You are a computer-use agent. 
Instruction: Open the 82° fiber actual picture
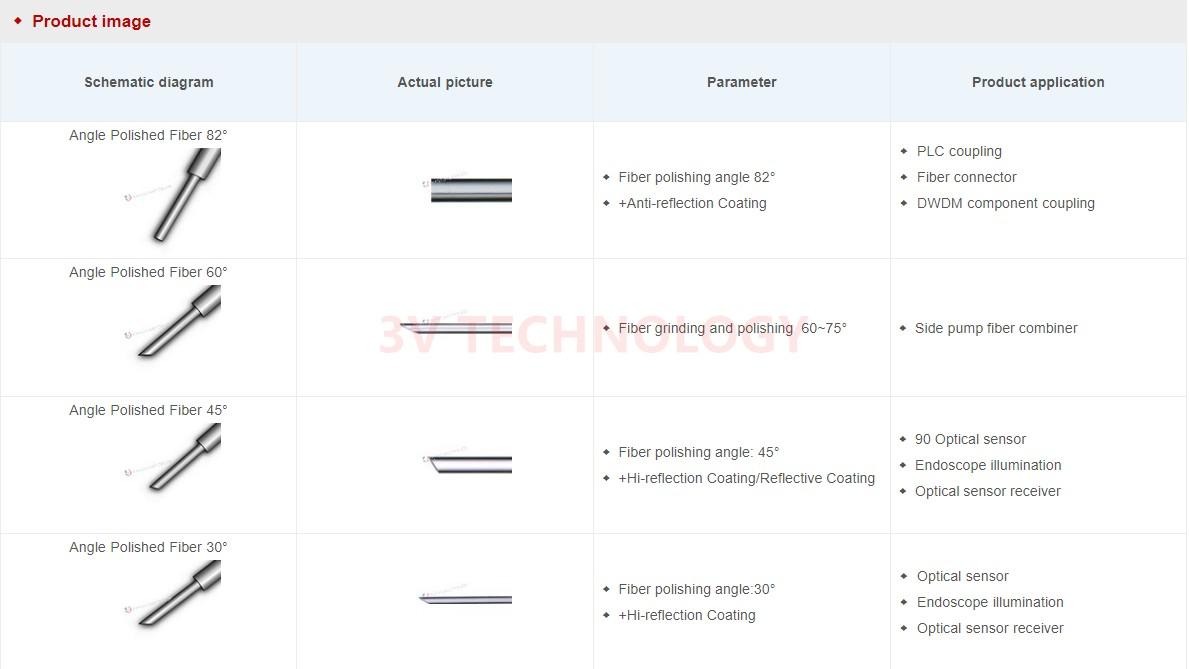click(x=470, y=190)
